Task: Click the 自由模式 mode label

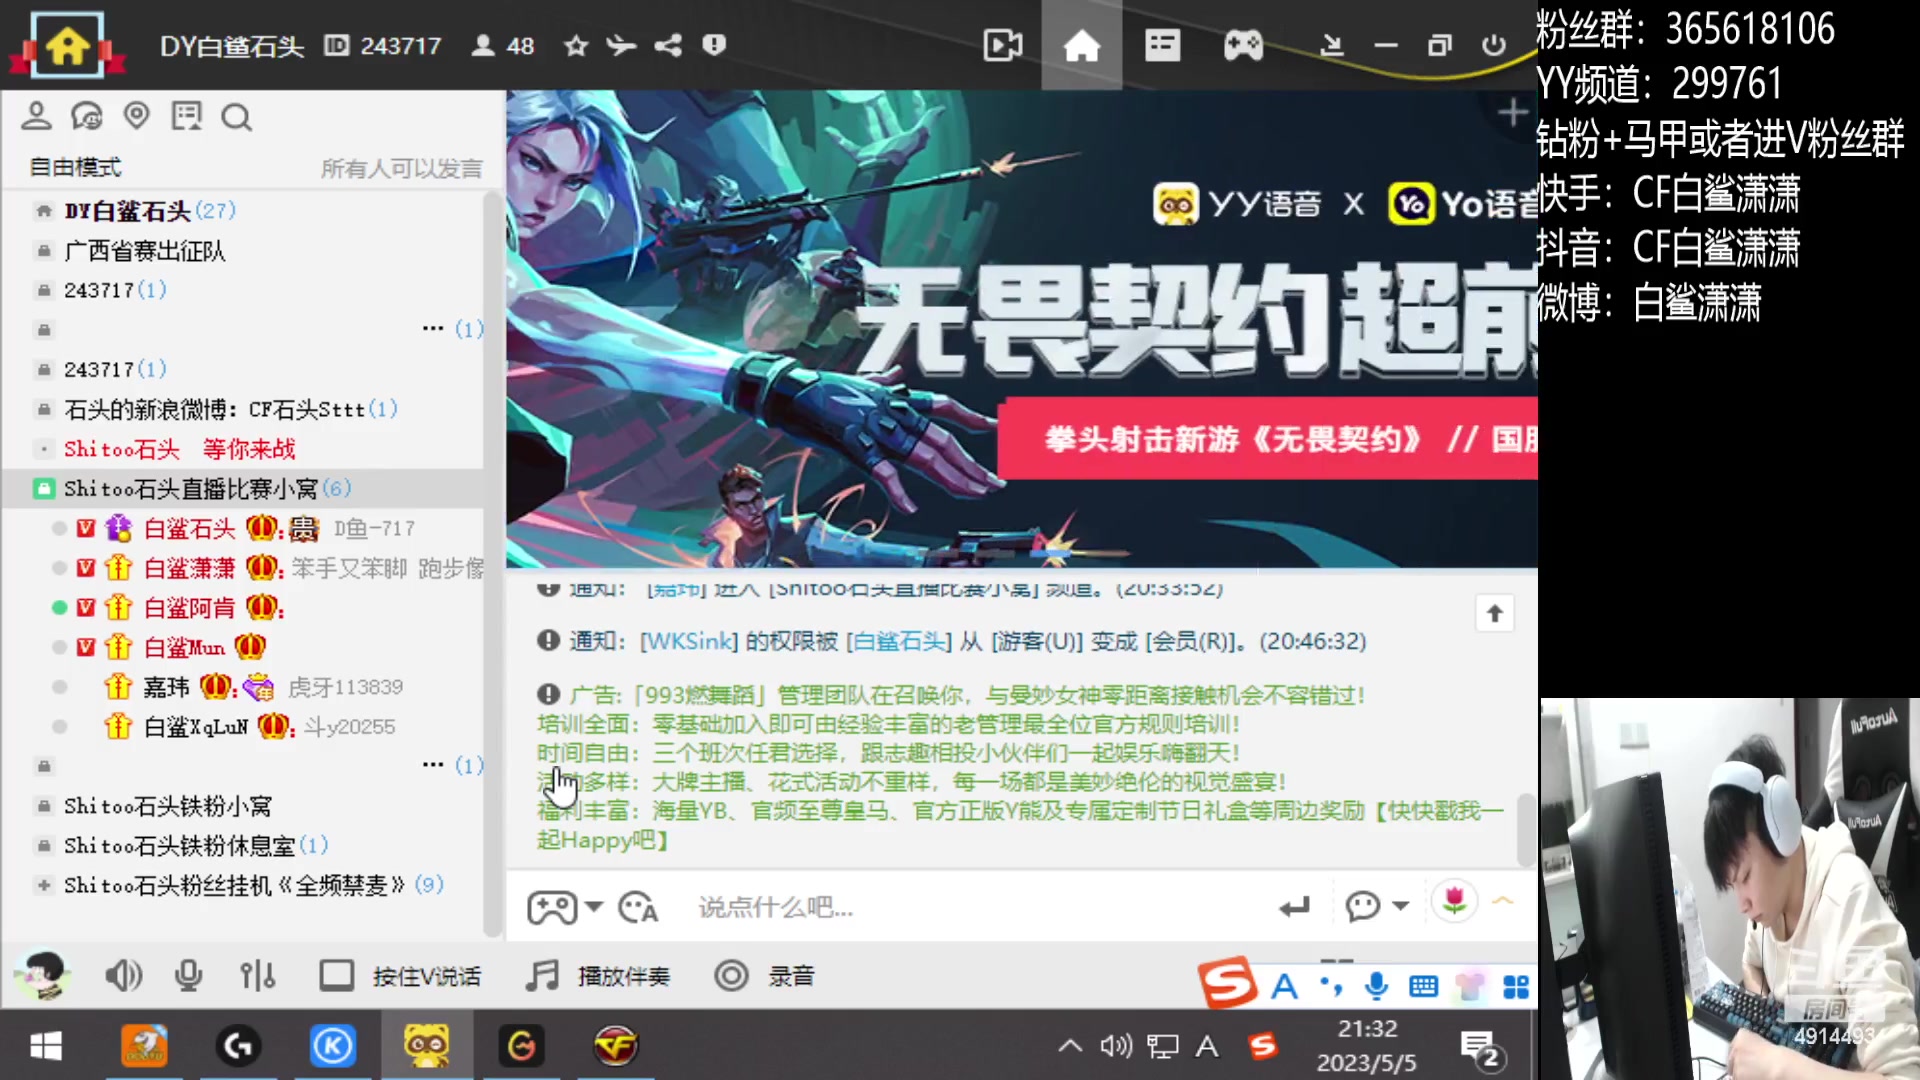Action: (75, 167)
